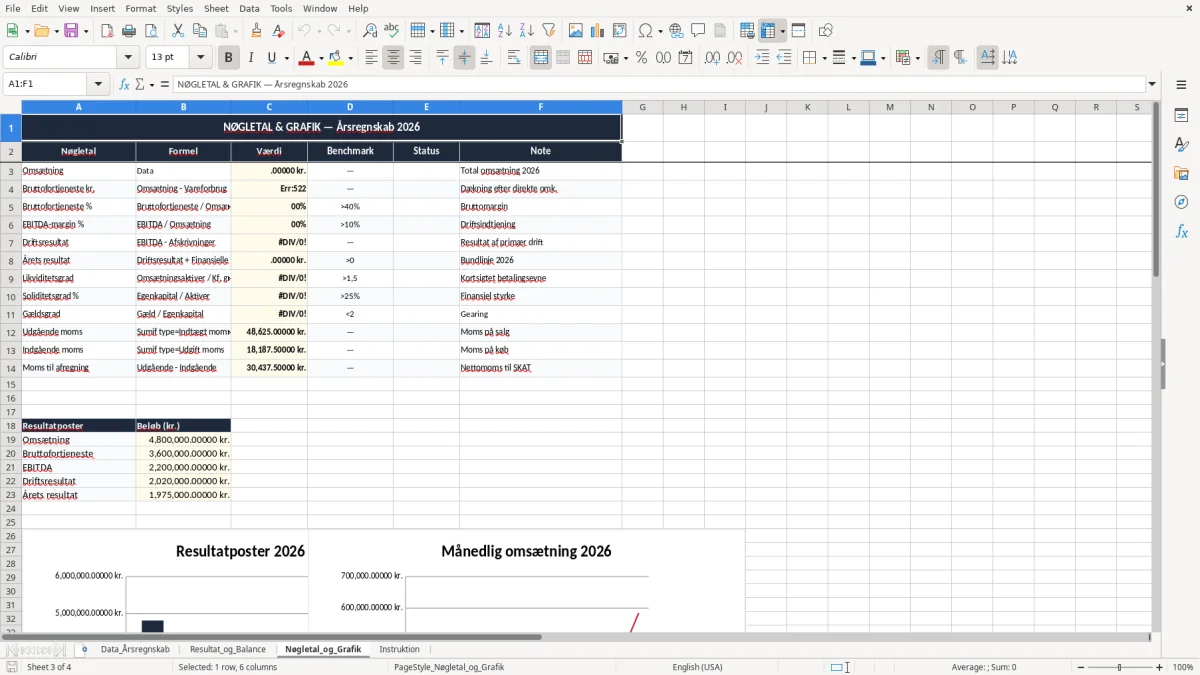This screenshot has width=1200, height=675.
Task: Insert Pivot Table icon
Action: (x=620, y=31)
